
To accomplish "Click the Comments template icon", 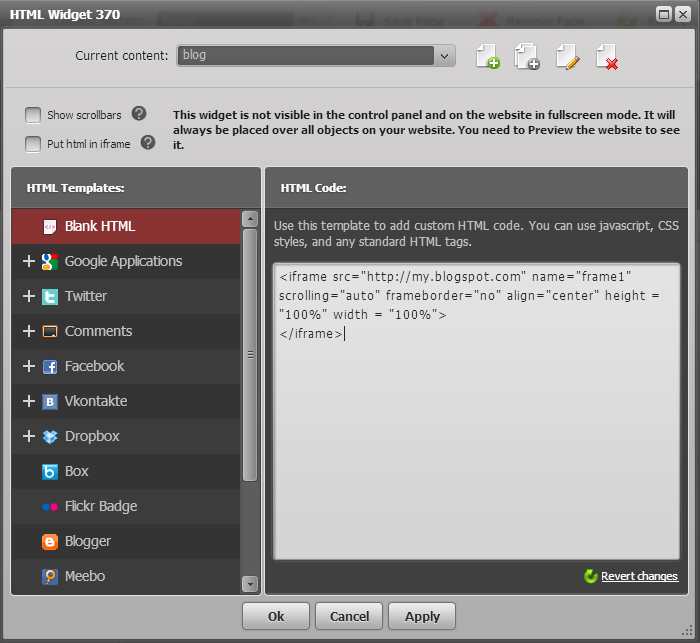I will click(50, 331).
